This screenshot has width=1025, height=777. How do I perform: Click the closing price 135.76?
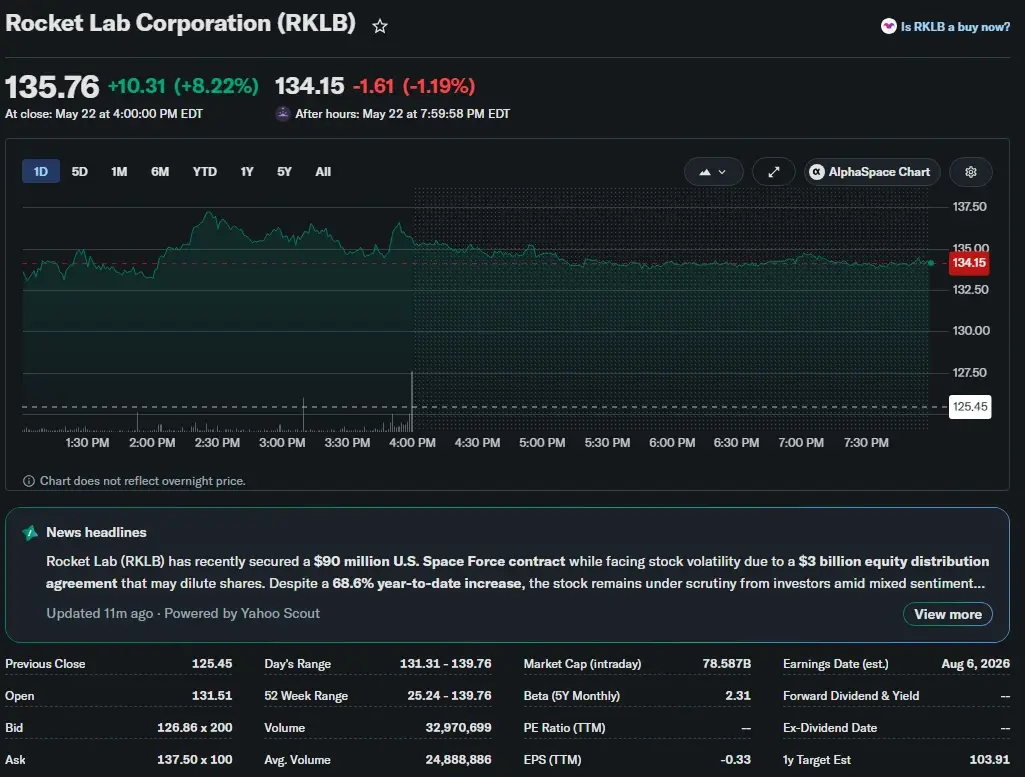[x=52, y=86]
